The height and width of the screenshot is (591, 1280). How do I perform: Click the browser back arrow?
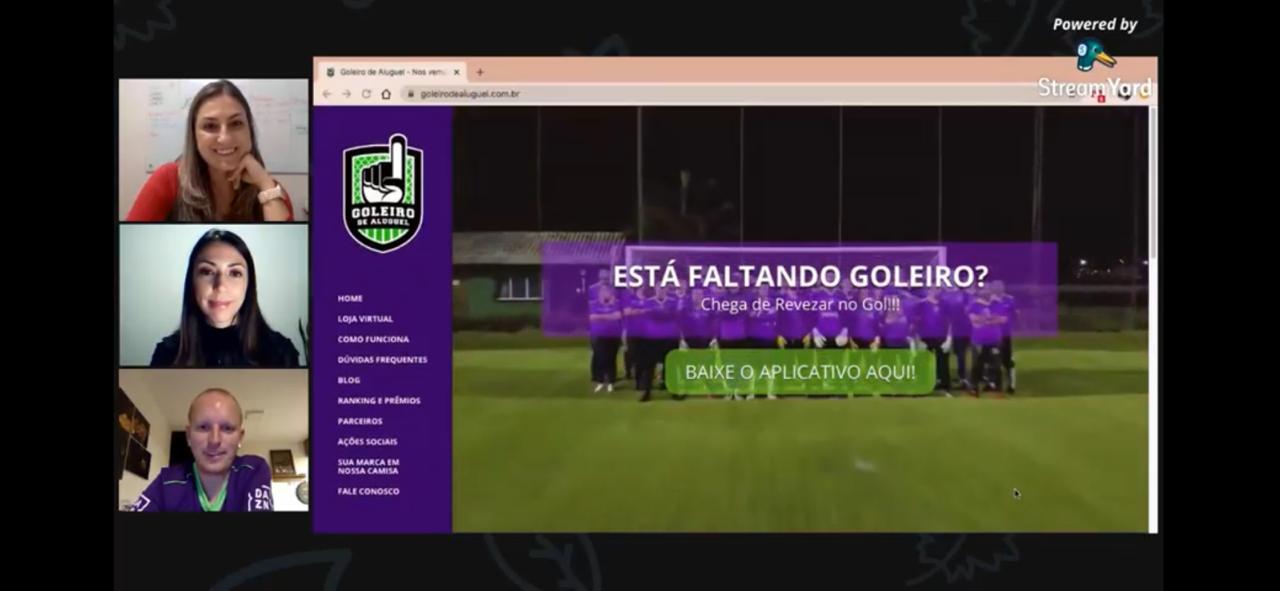pyautogui.click(x=326, y=94)
